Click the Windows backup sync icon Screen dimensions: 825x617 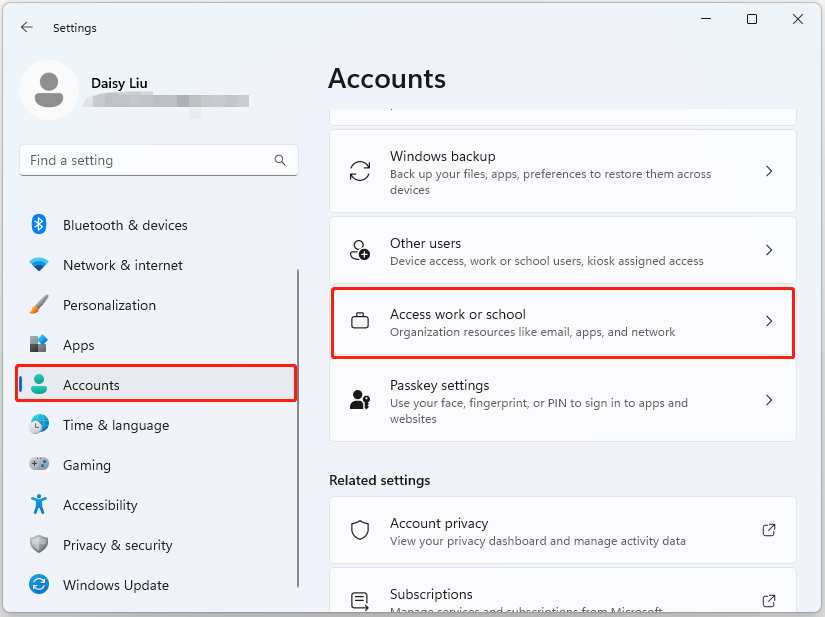pyautogui.click(x=359, y=171)
